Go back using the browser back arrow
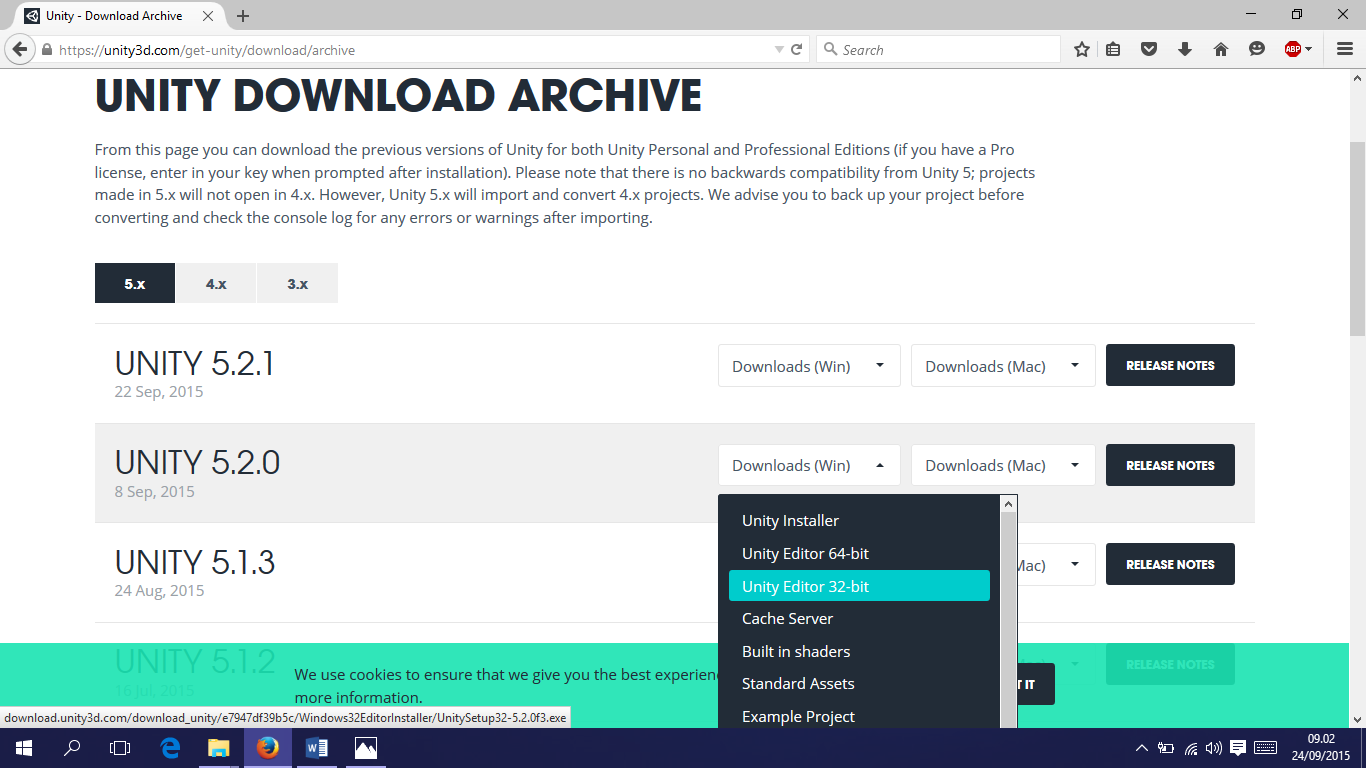Viewport: 1366px width, 768px height. [x=19, y=49]
